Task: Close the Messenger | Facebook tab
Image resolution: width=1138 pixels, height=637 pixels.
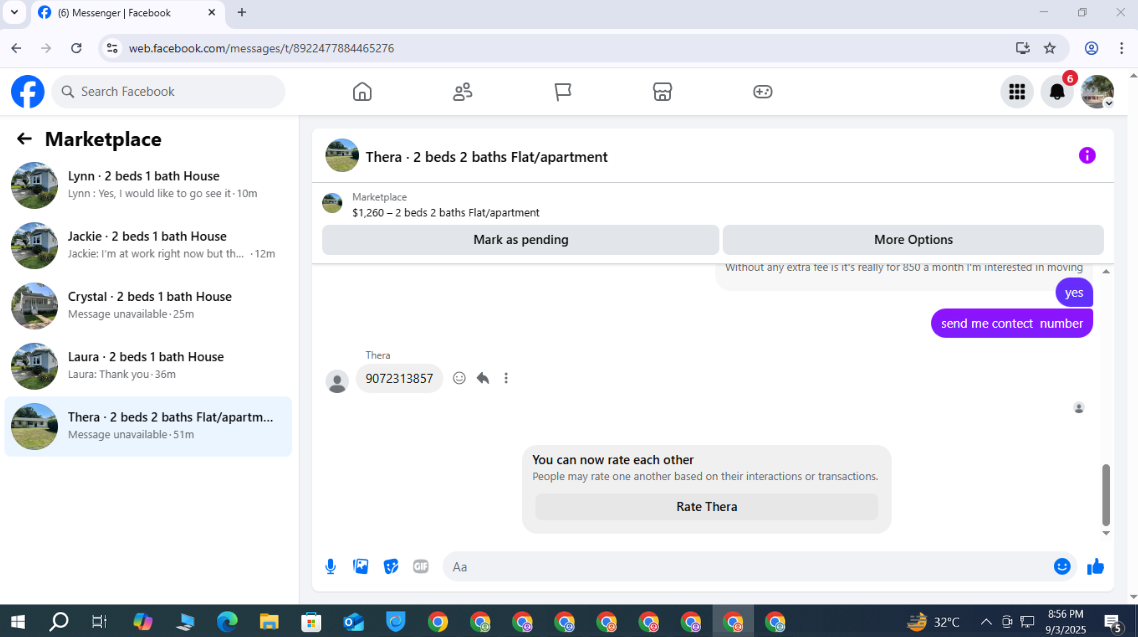Action: click(x=212, y=12)
